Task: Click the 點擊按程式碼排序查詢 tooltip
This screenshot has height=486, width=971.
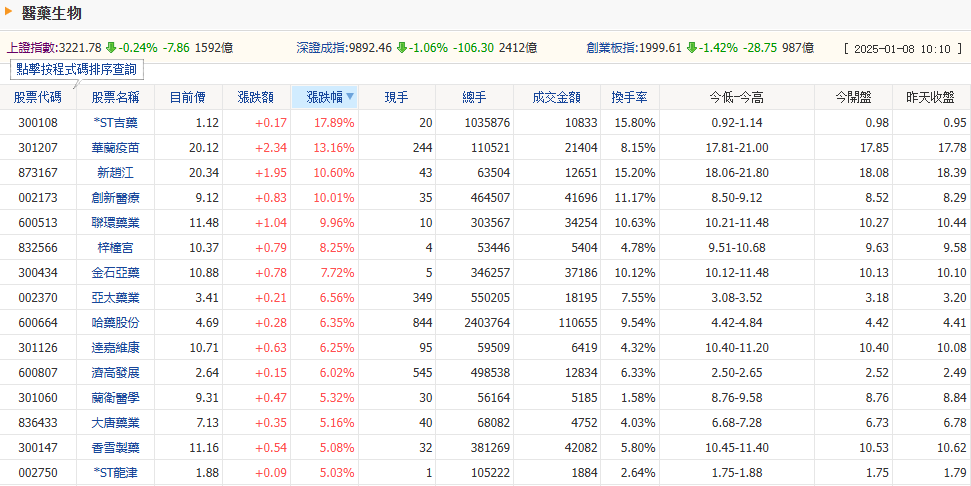Action: (76, 69)
